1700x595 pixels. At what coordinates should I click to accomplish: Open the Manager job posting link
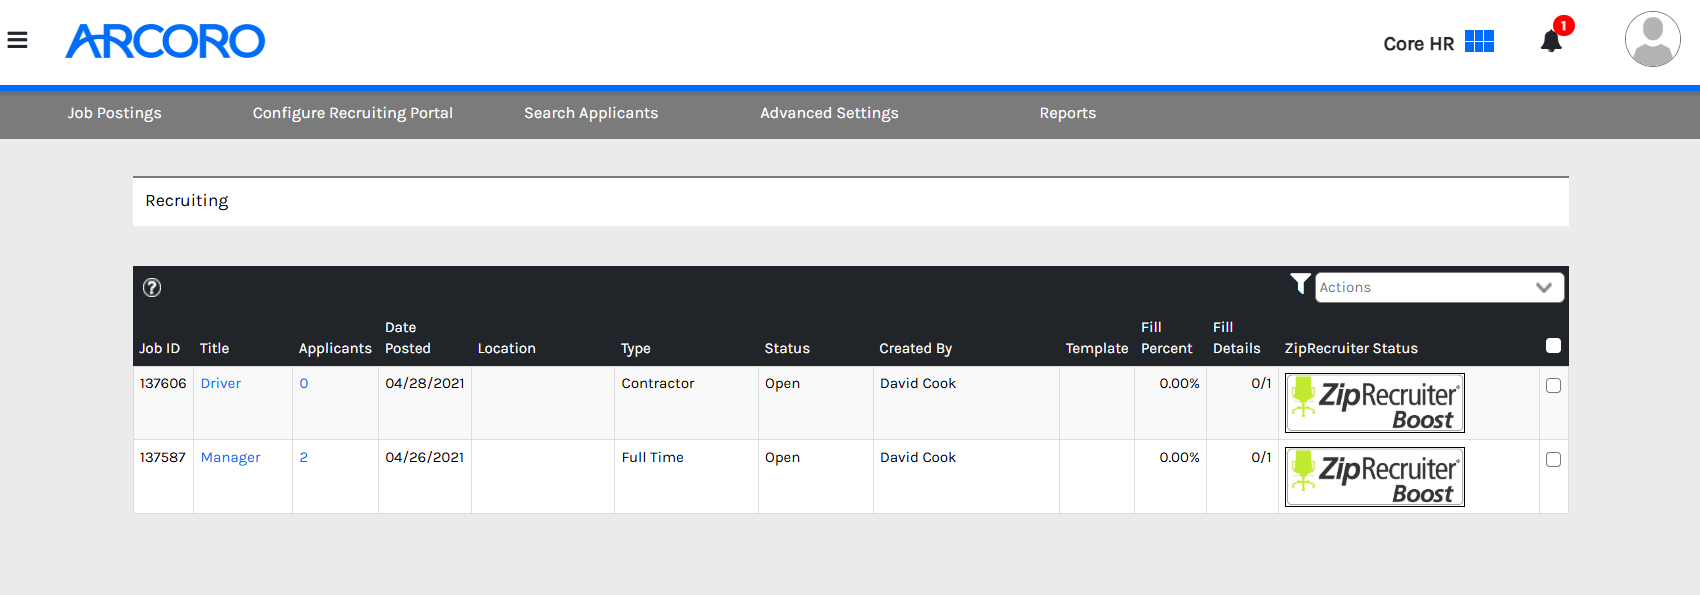click(230, 457)
